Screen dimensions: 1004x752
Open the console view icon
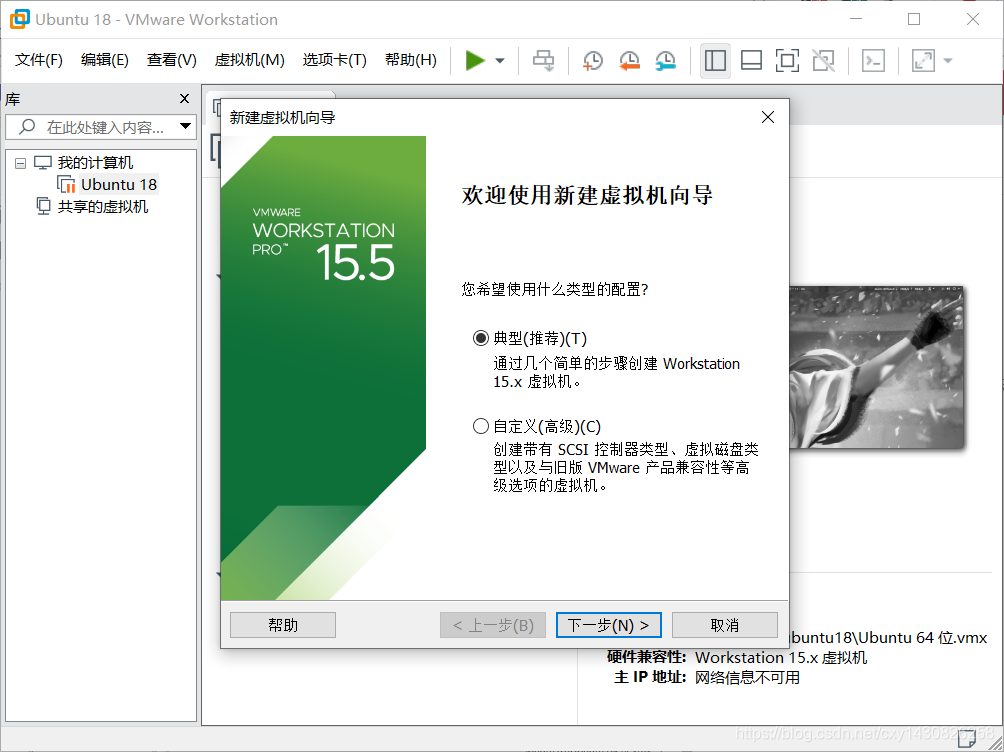click(x=873, y=61)
